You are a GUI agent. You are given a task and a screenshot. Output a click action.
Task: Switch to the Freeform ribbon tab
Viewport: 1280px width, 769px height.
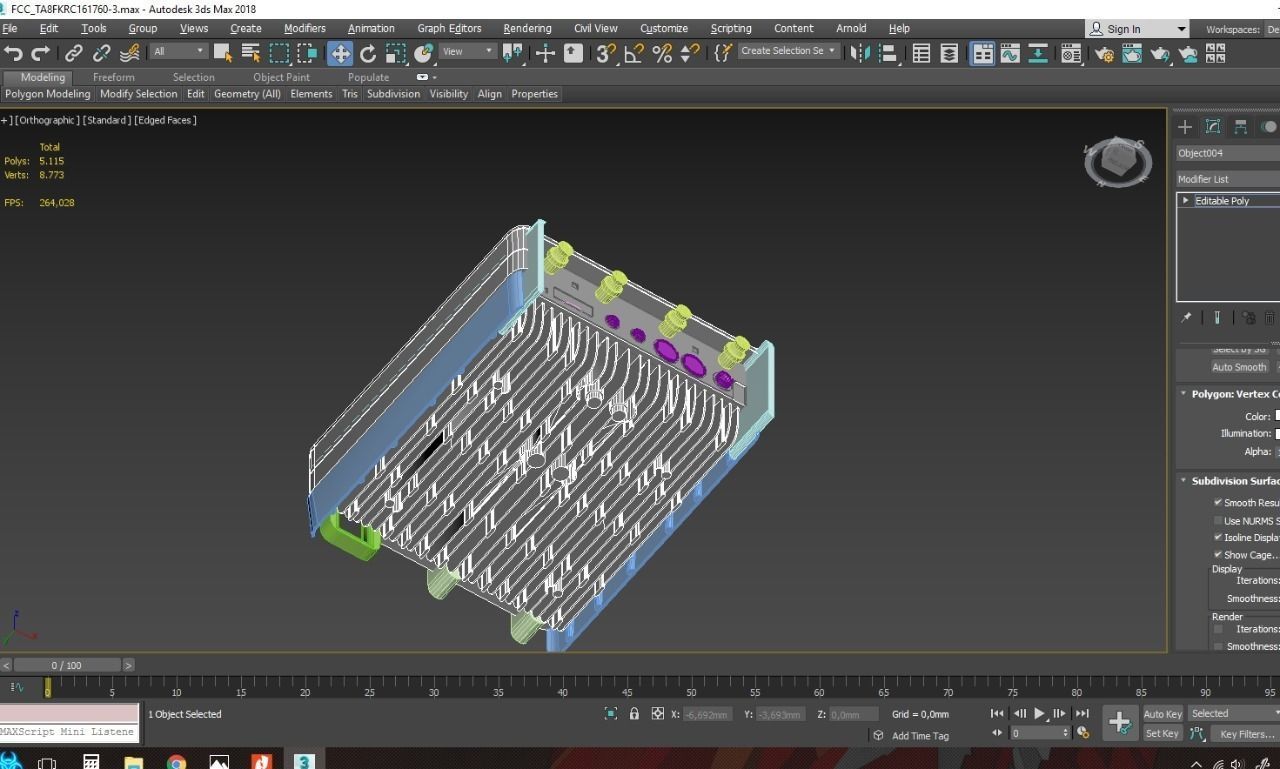click(x=114, y=77)
